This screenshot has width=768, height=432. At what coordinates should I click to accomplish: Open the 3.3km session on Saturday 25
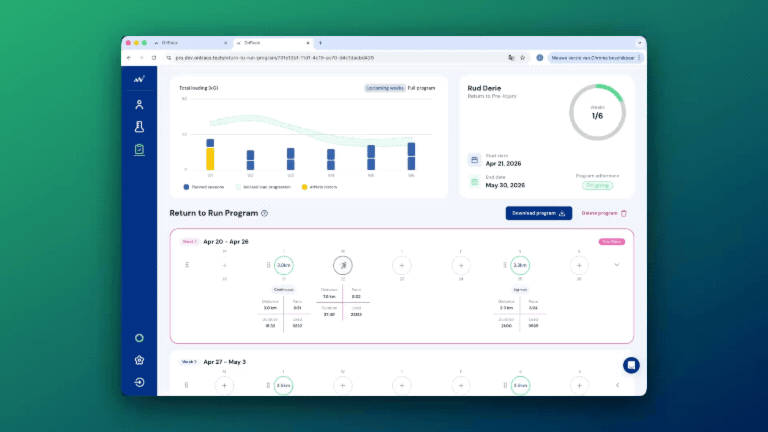(x=520, y=265)
